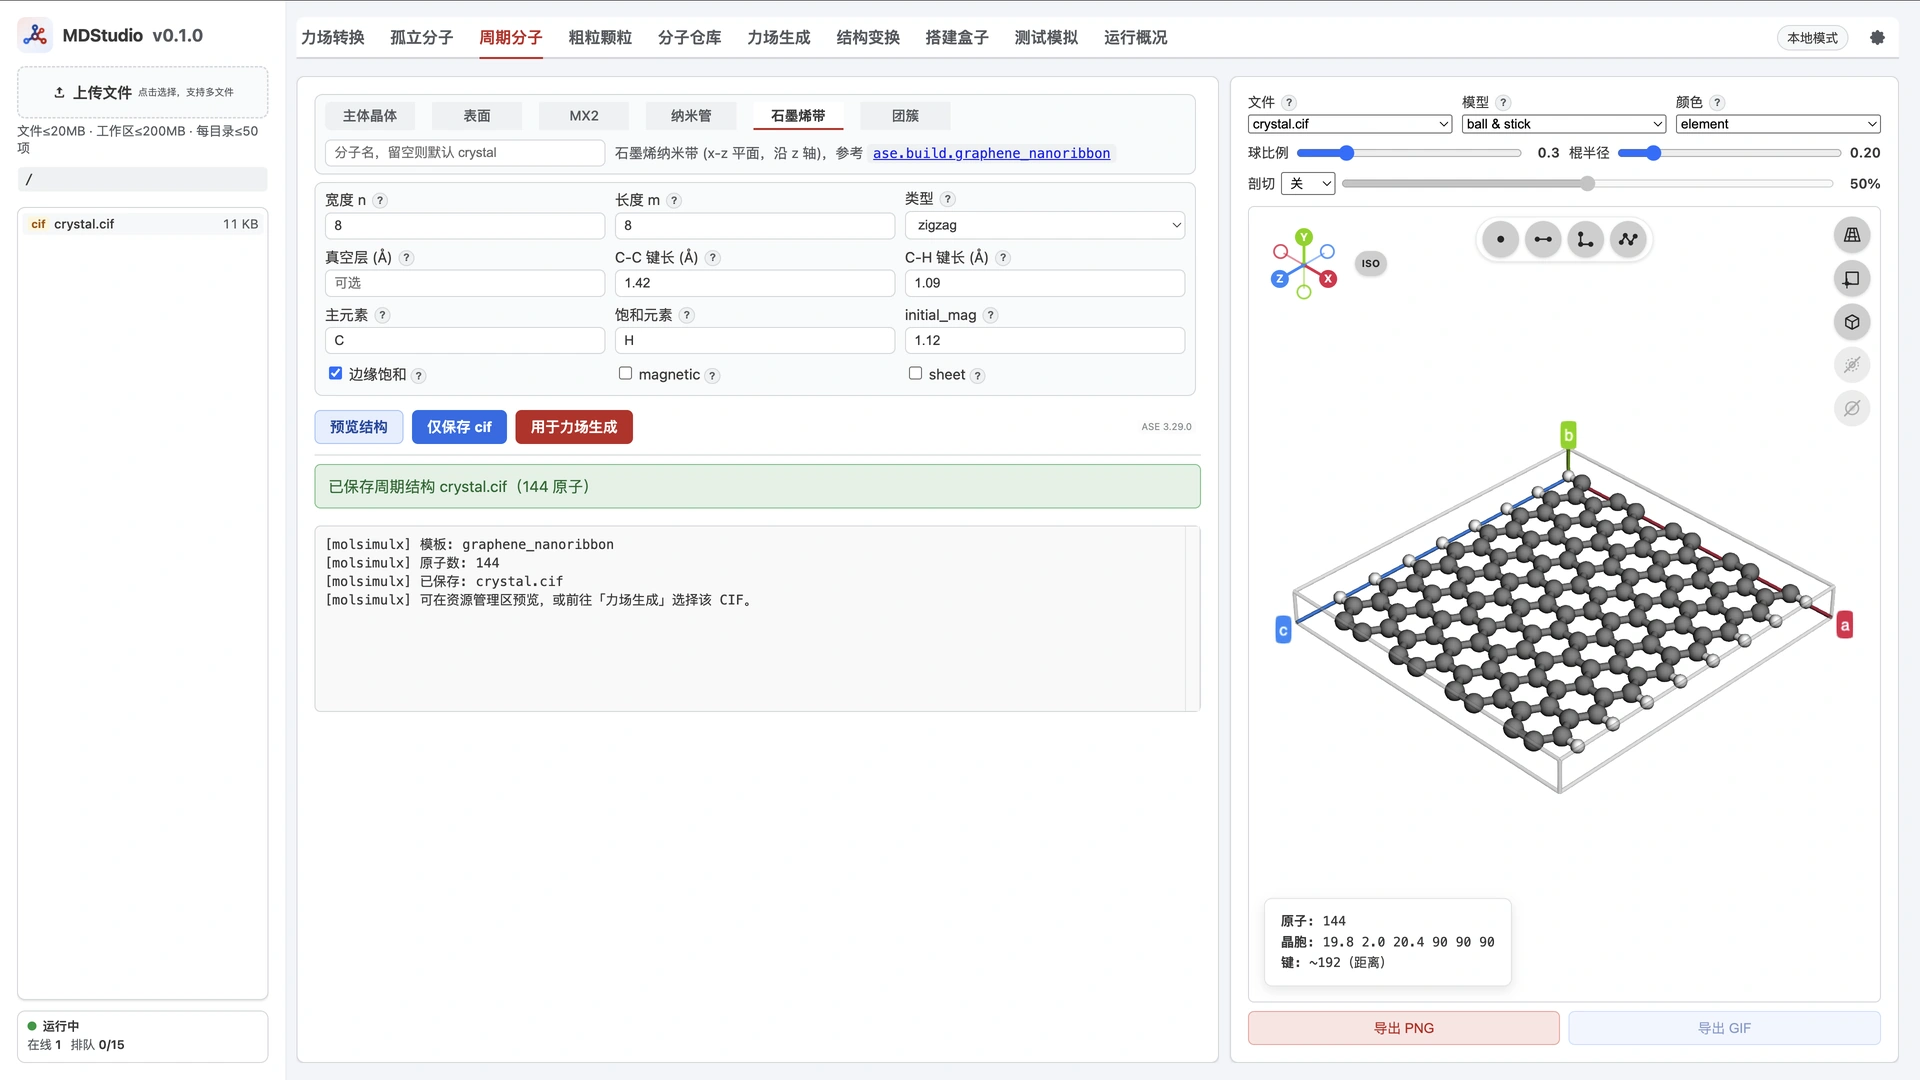This screenshot has height=1080, width=1920.
Task: Align view to the green Y axis
Action: [1303, 237]
